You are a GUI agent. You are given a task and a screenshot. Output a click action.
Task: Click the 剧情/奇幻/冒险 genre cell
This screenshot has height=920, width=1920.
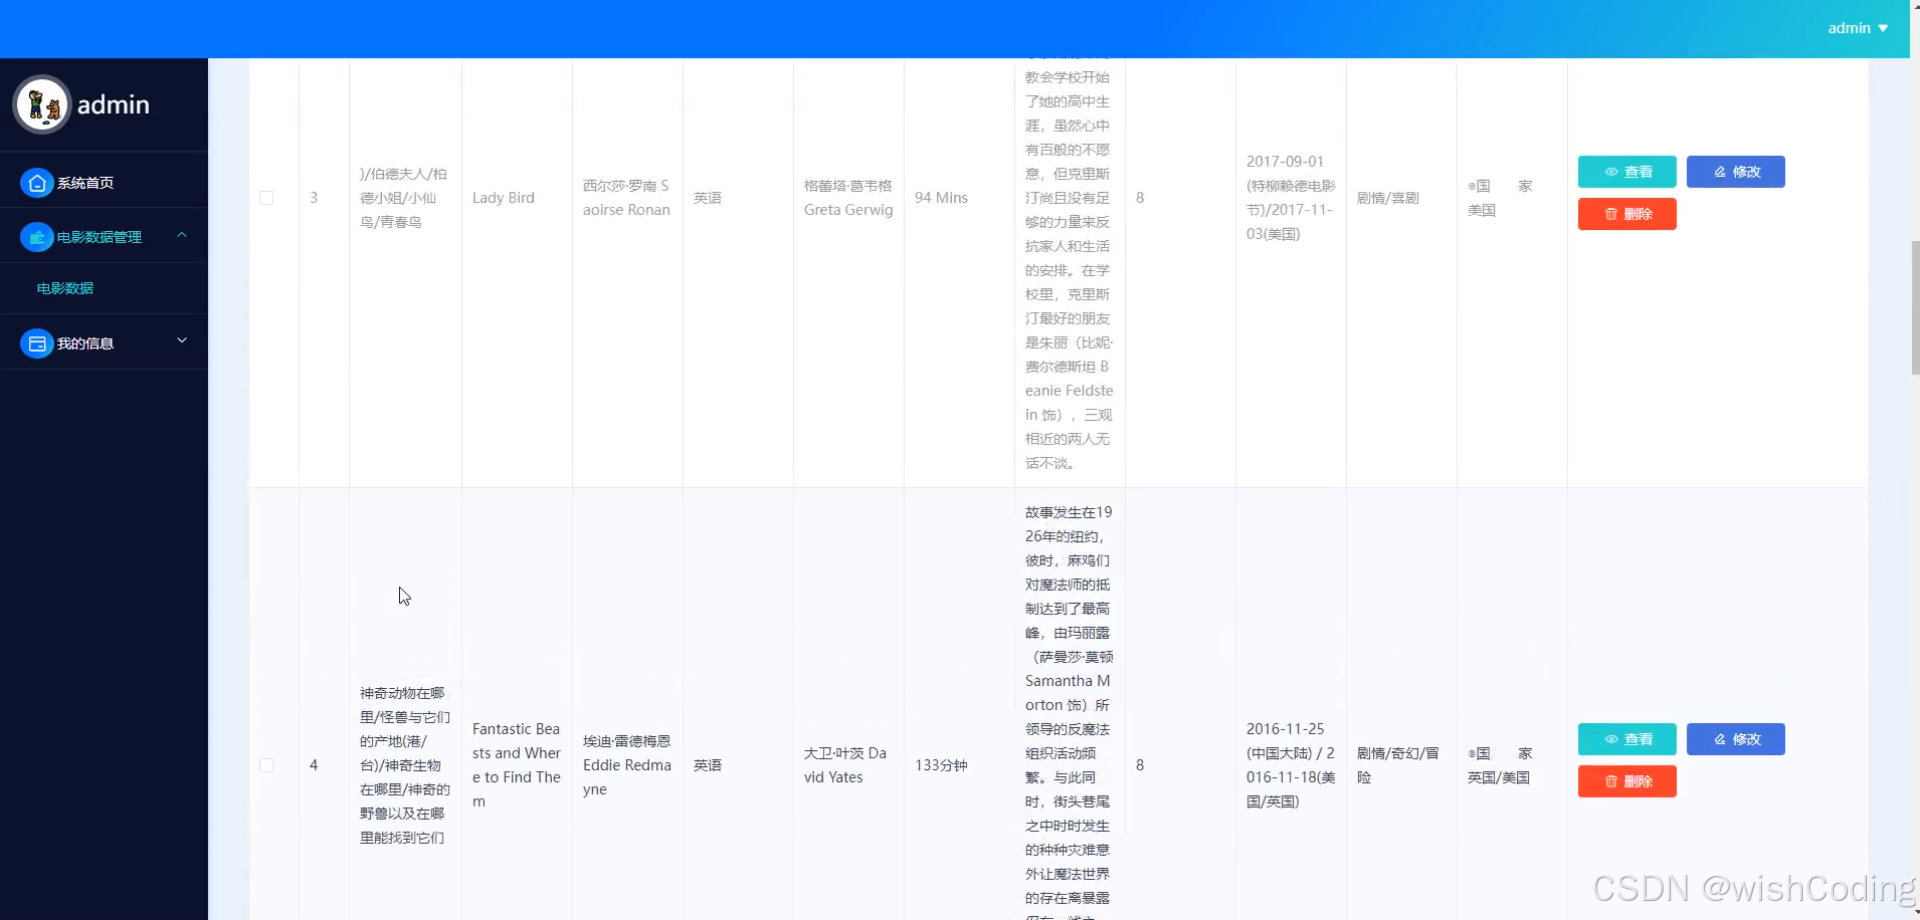coord(1398,765)
